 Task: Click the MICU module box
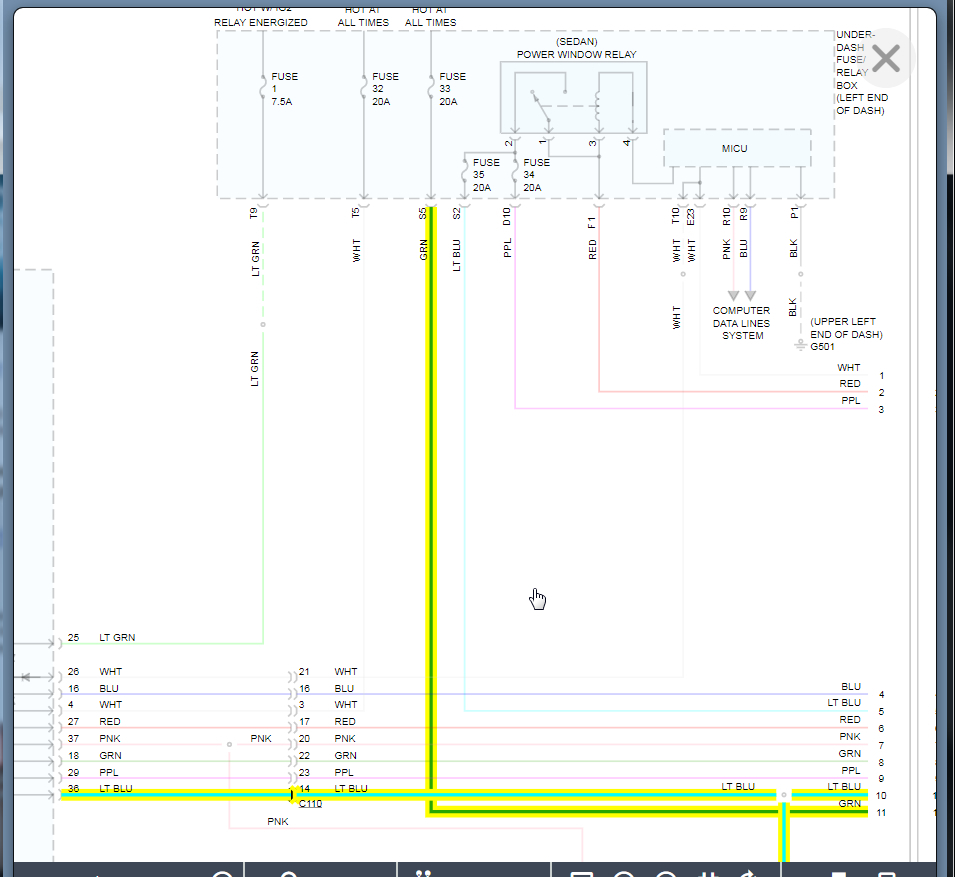(737, 148)
